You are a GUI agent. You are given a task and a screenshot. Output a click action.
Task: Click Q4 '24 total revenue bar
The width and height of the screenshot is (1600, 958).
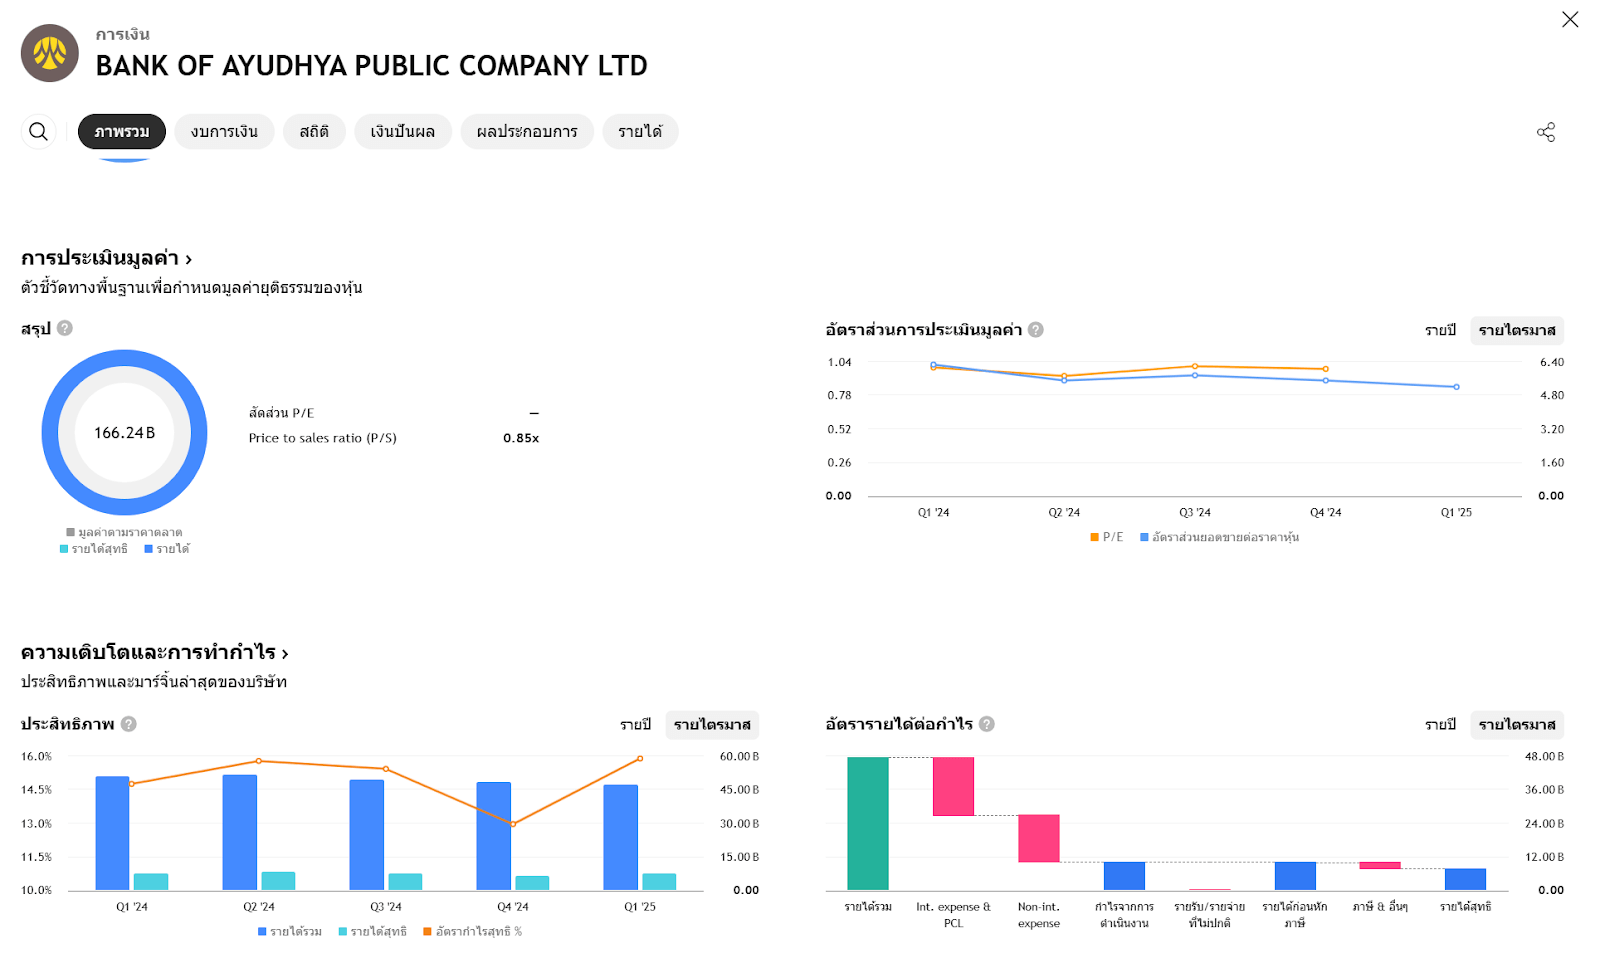[x=494, y=836]
